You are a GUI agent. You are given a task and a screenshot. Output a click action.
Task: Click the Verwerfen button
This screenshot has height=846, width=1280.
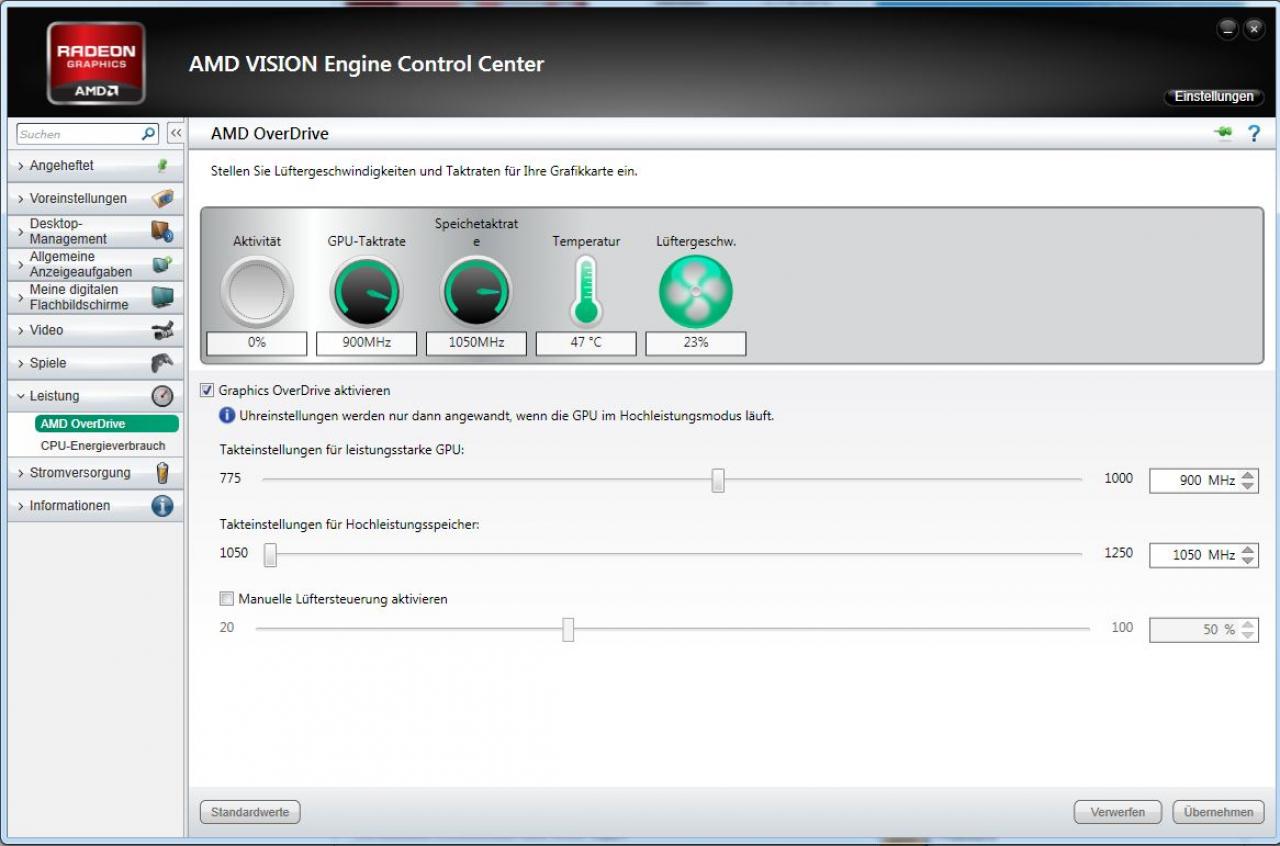point(1118,812)
